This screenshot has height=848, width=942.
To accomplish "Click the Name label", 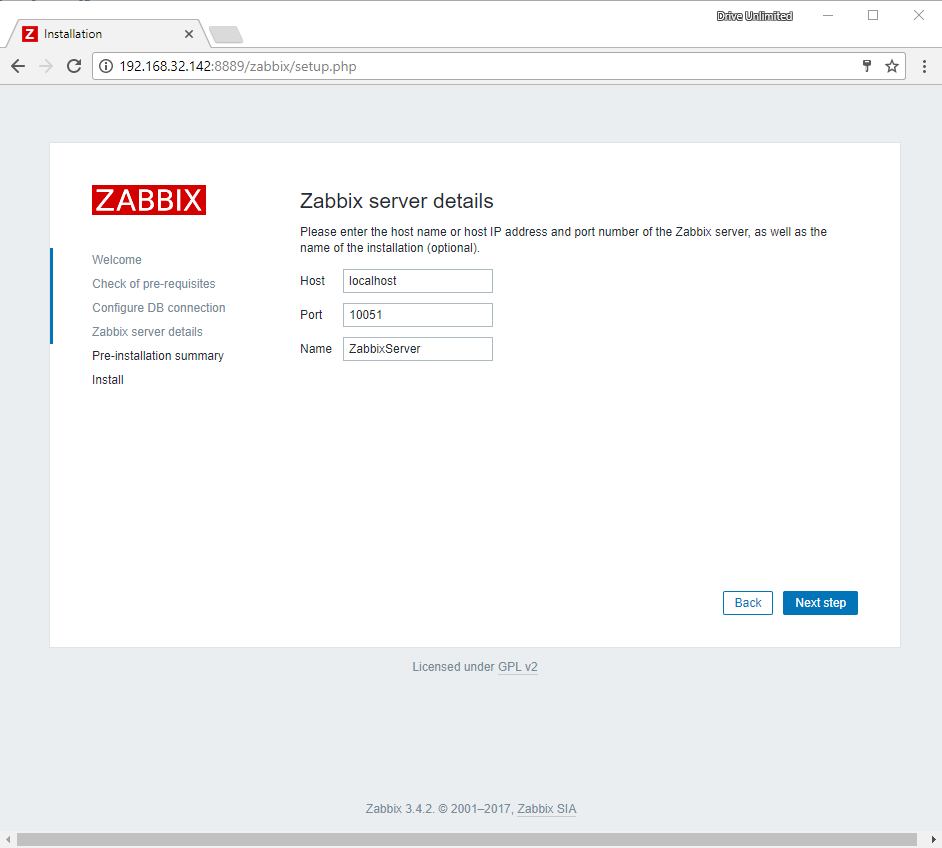I will (316, 348).
